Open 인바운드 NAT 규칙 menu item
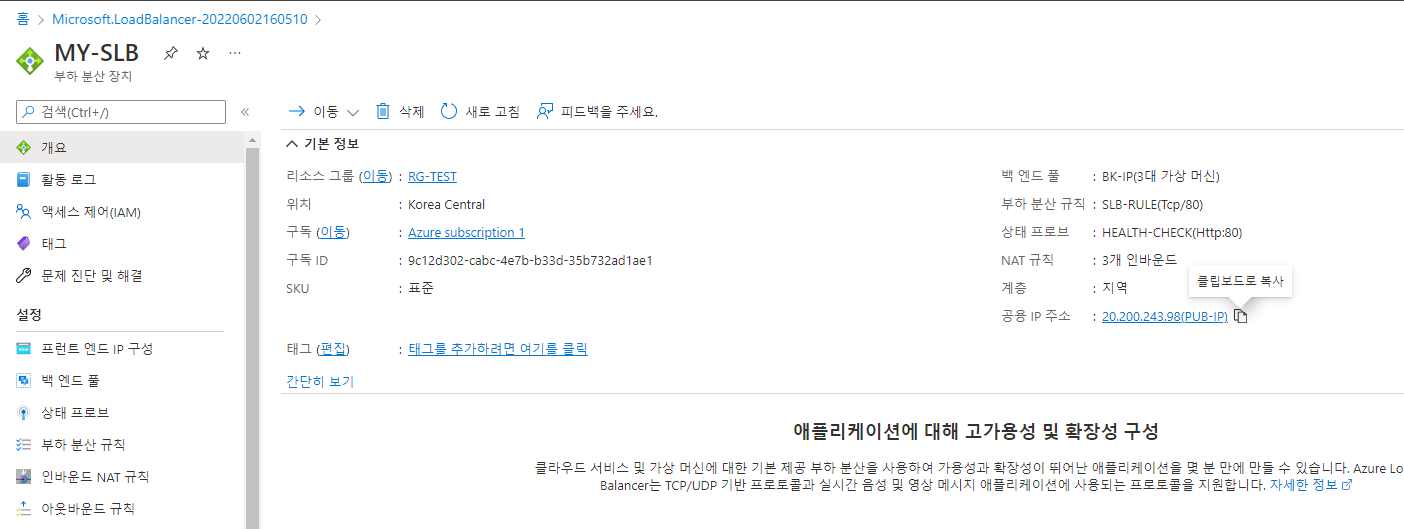The image size is (1404, 529). point(122,476)
